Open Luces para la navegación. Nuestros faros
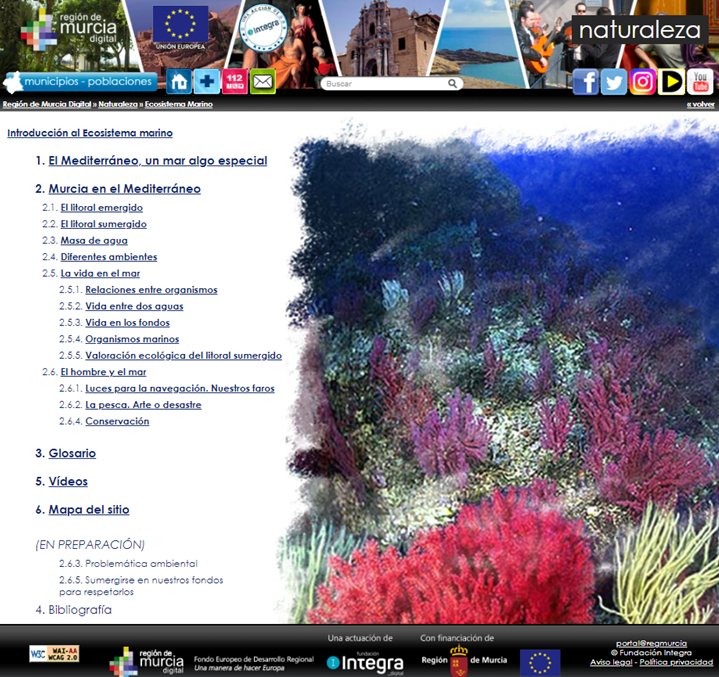The height and width of the screenshot is (677, 719). click(180, 388)
